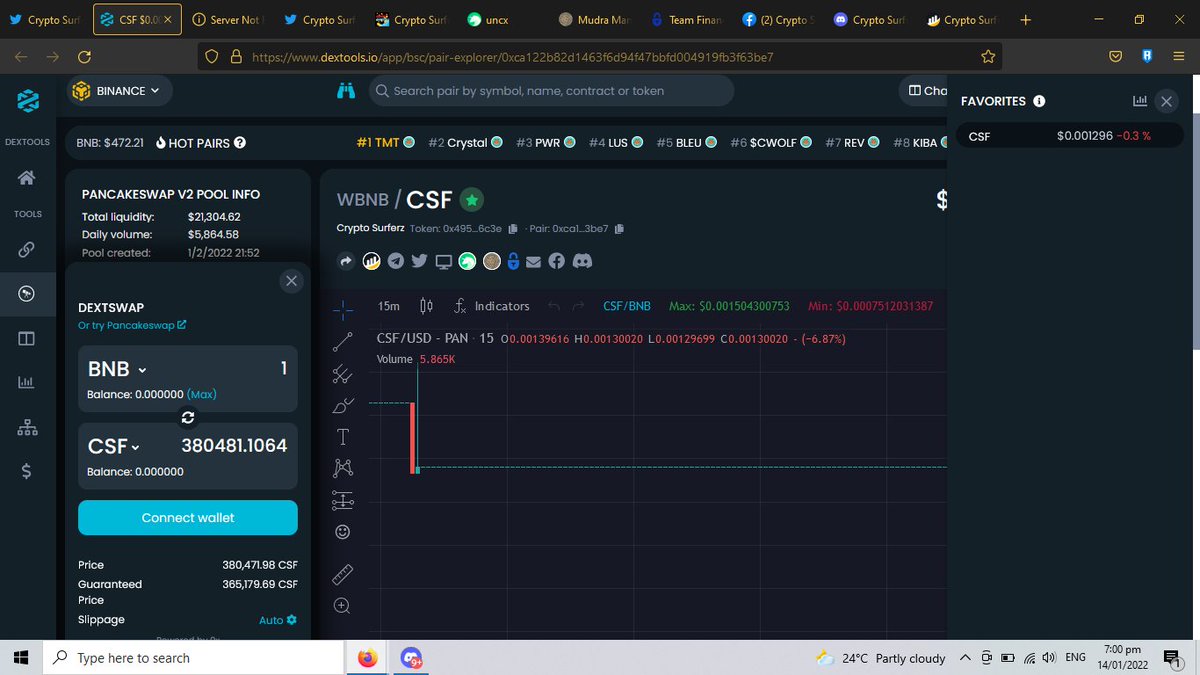The image size is (1200, 675).
Task: Open CSF in the Favorites list
Action: 1069,136
